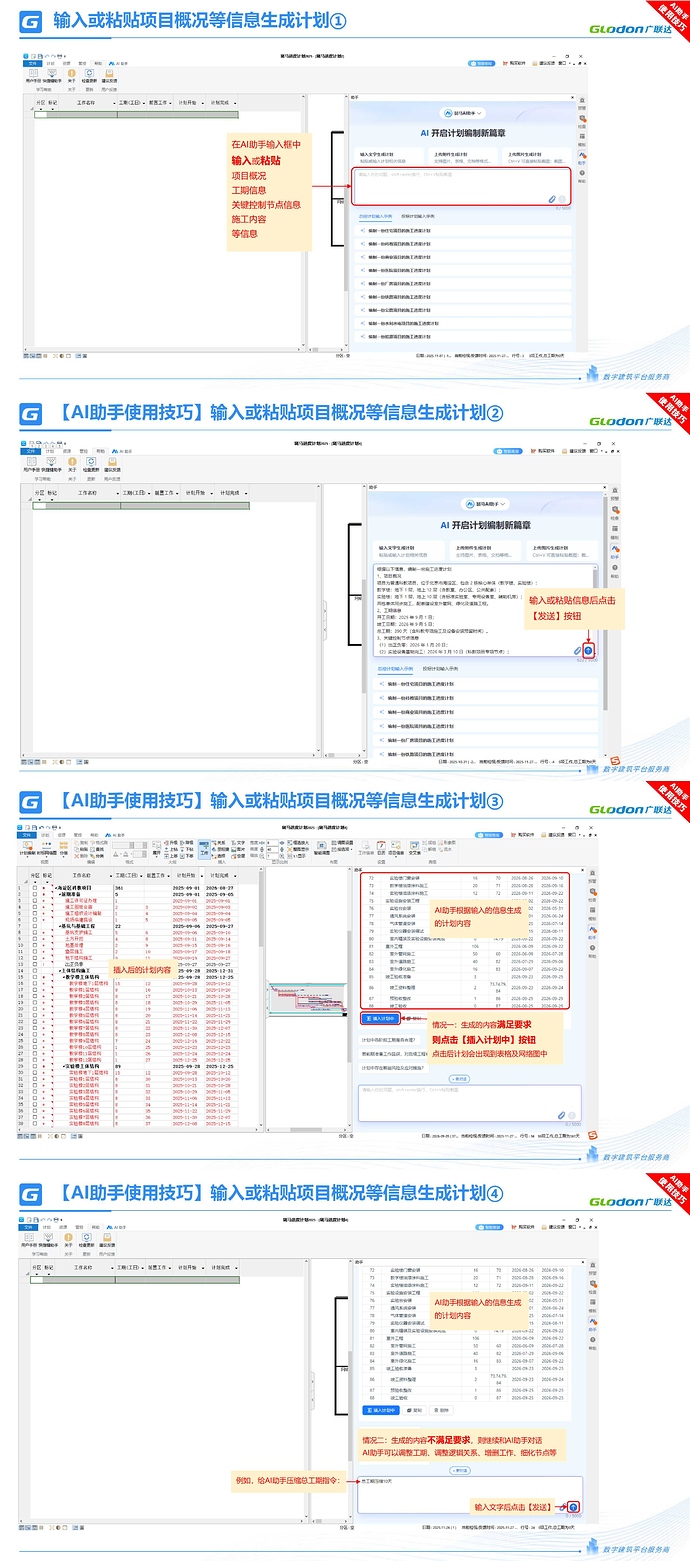Image resolution: width=690 pixels, height=1561 pixels.
Task: Click 关于 toolbar icon in step ② screenshot
Action: (71, 465)
